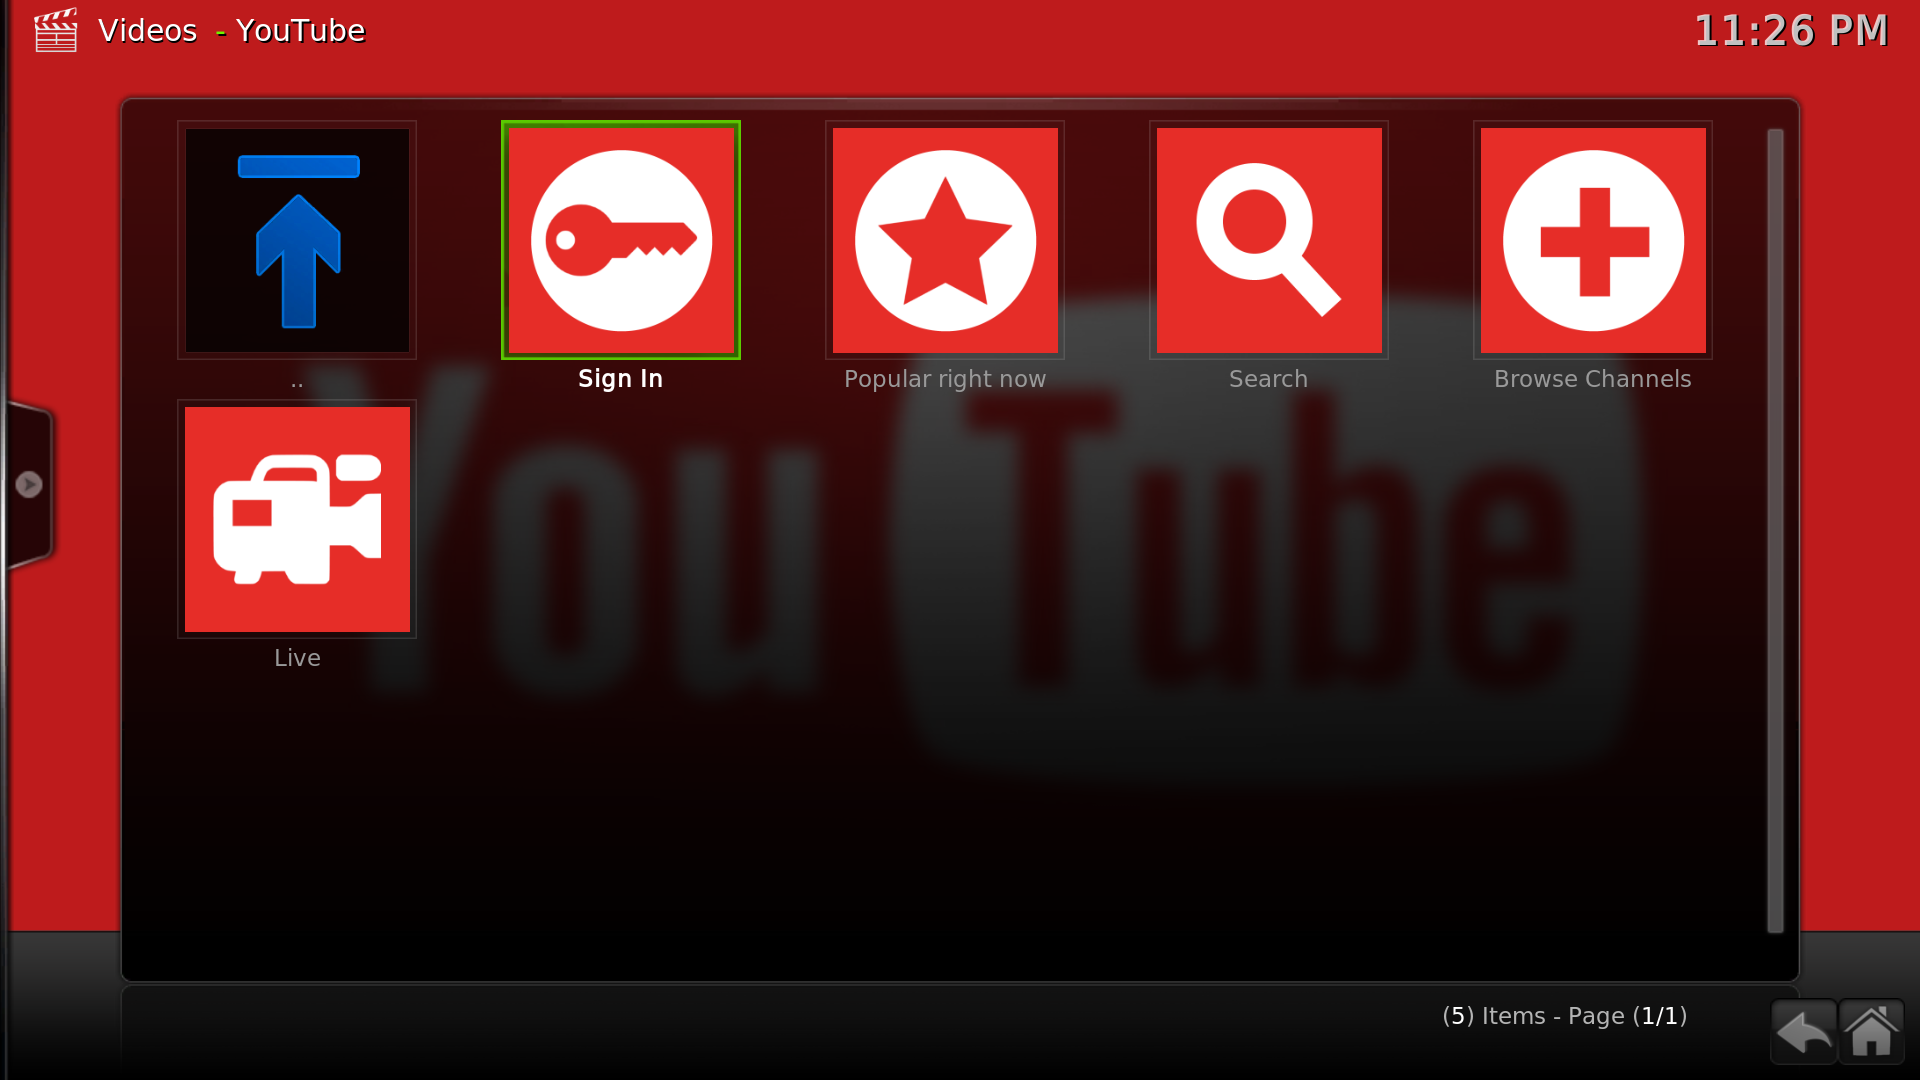Open the Sign In key icon
Screen dimensions: 1920x1080
[x=621, y=240]
